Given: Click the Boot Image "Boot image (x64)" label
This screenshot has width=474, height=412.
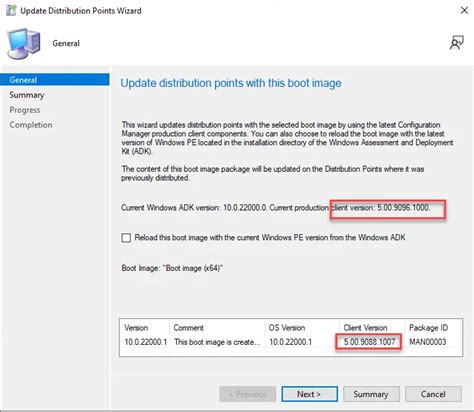Looking at the screenshot, I should pyautogui.click(x=172, y=268).
